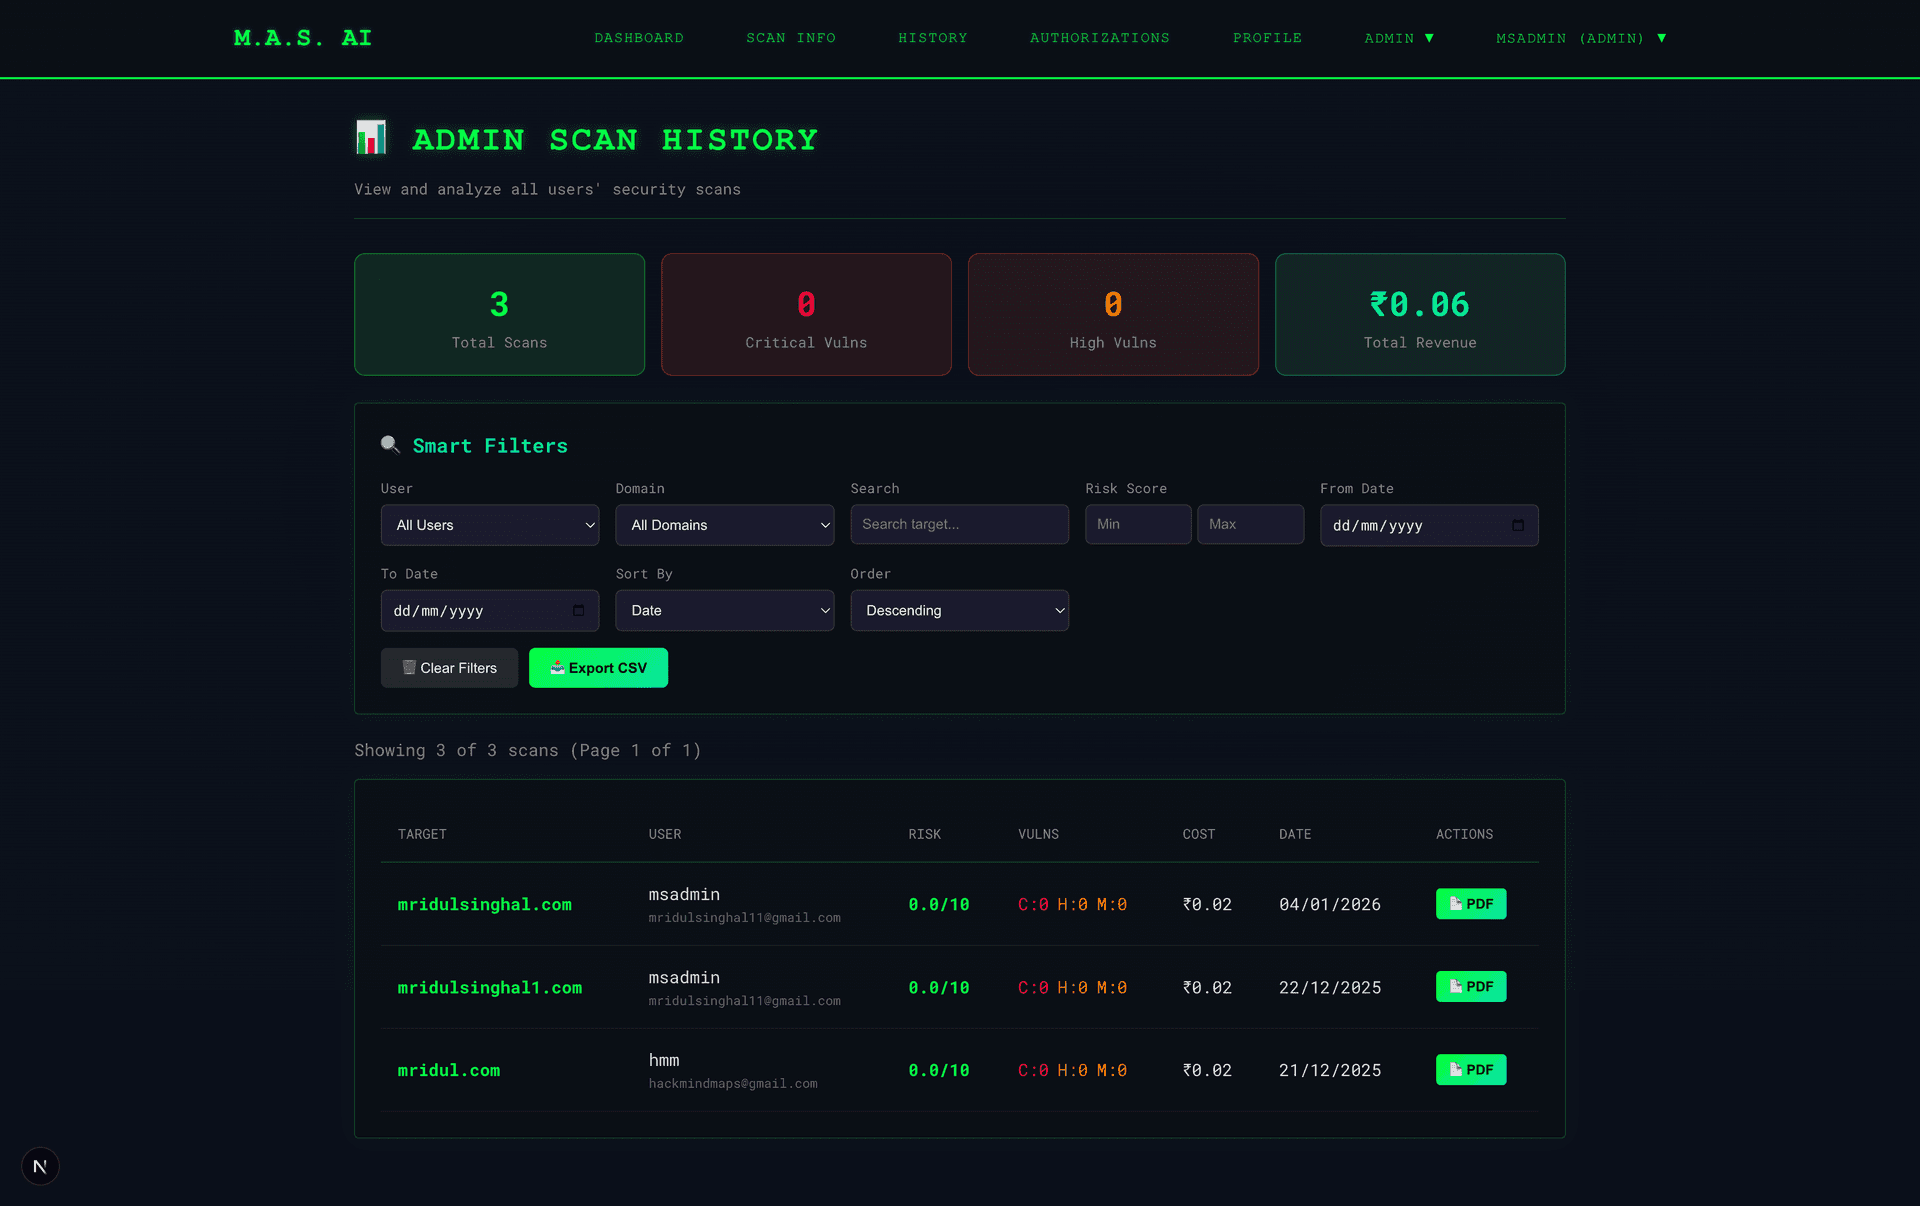Switch to the AUTHORIZATIONS tab

[x=1099, y=38]
